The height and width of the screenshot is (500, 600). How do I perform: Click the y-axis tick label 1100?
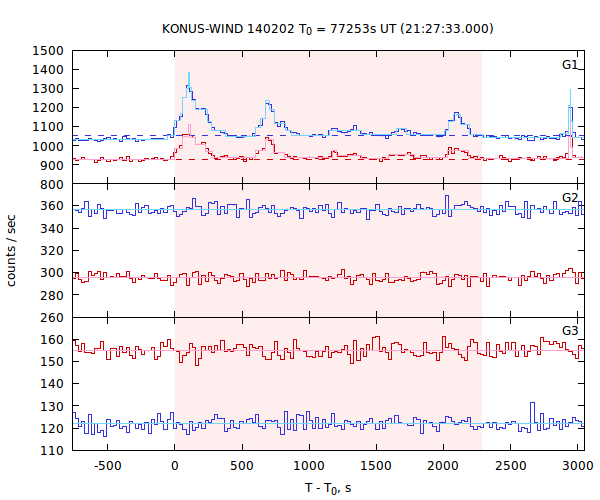coord(48,127)
